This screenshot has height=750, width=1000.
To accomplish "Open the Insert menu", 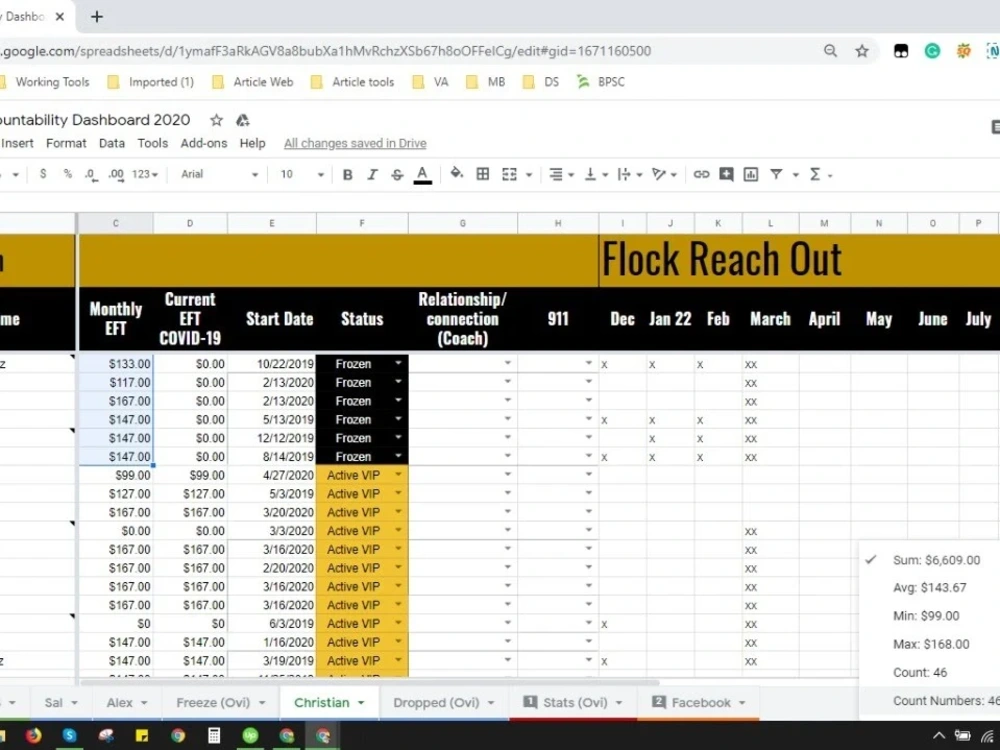I will (x=17, y=143).
